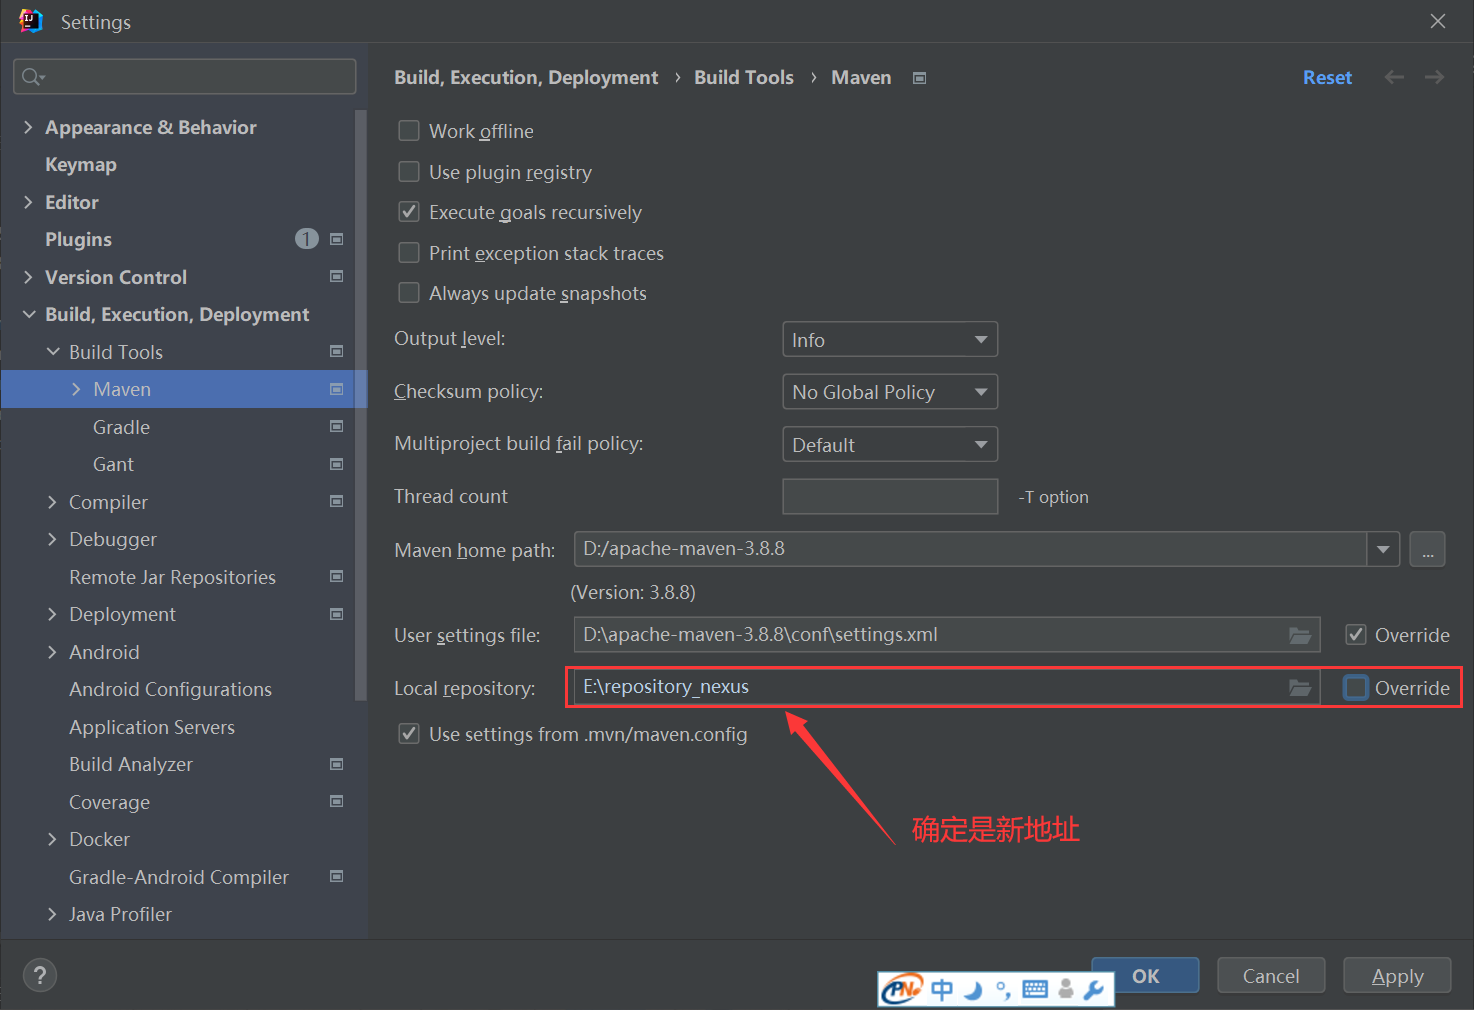Select Gradle settings page
The height and width of the screenshot is (1010, 1474).
pyautogui.click(x=121, y=427)
